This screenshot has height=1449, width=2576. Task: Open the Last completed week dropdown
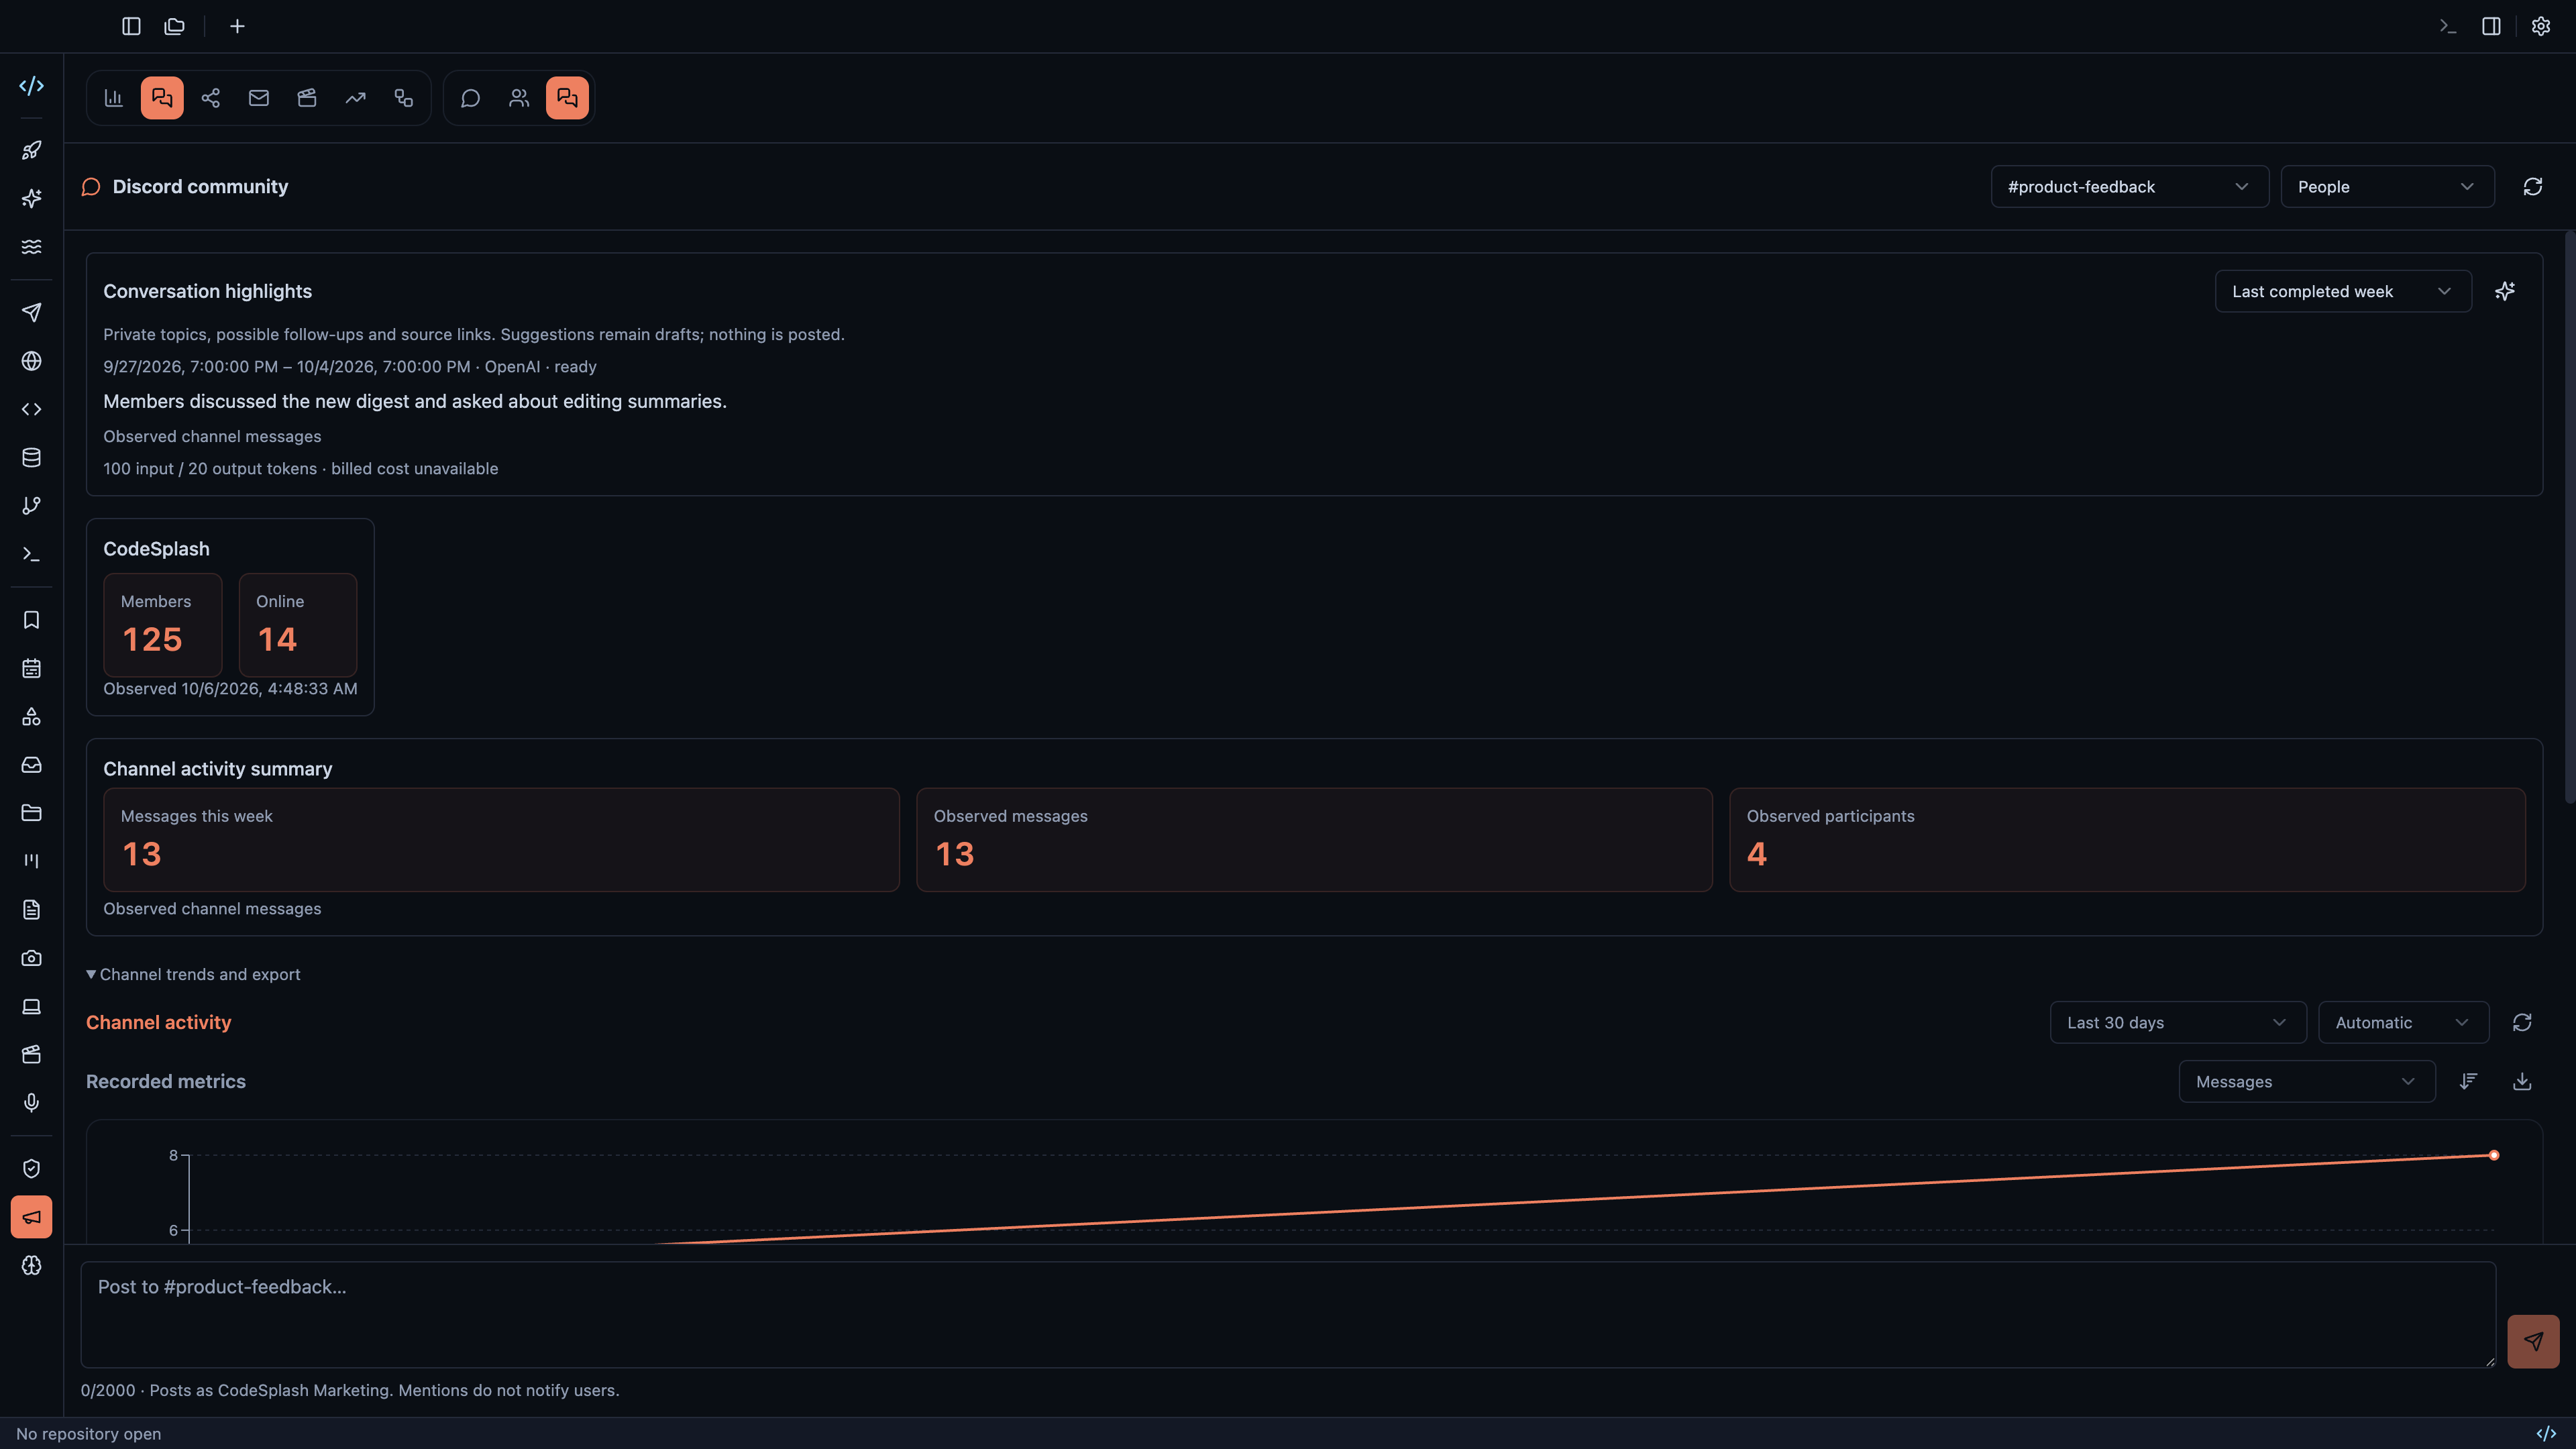[x=2343, y=291]
